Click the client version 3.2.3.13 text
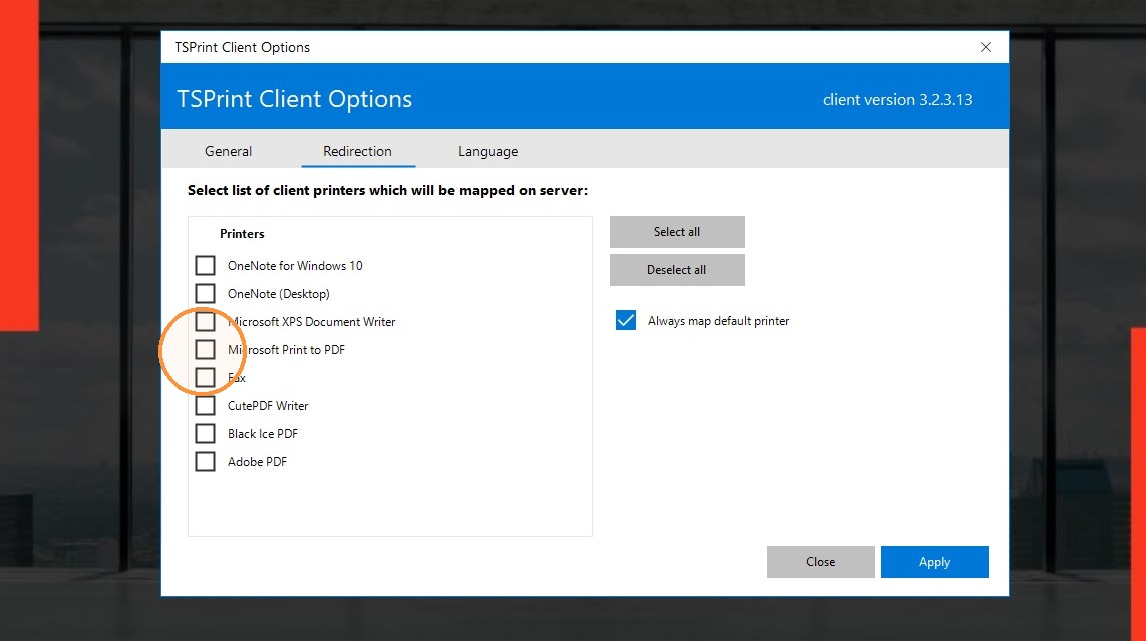Image resolution: width=1146 pixels, height=641 pixels. click(x=898, y=99)
